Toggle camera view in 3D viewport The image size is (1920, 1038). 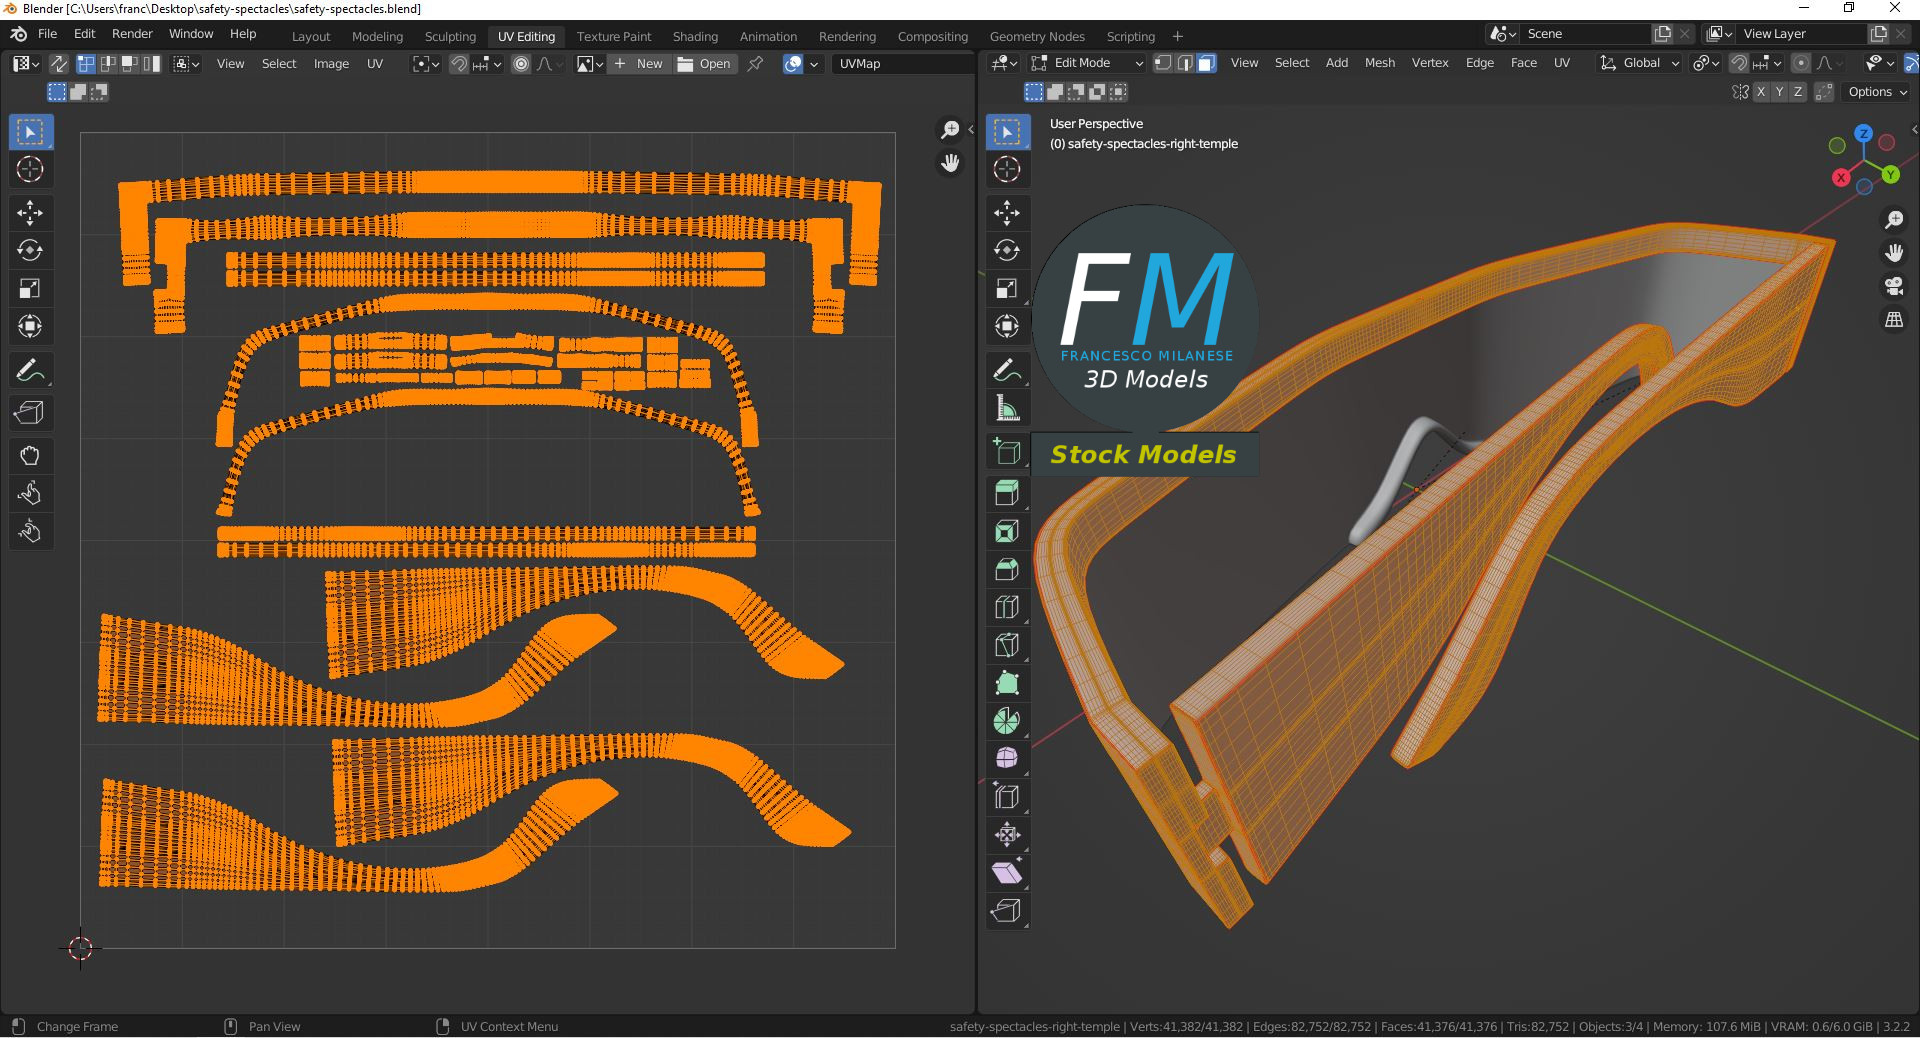1894,286
